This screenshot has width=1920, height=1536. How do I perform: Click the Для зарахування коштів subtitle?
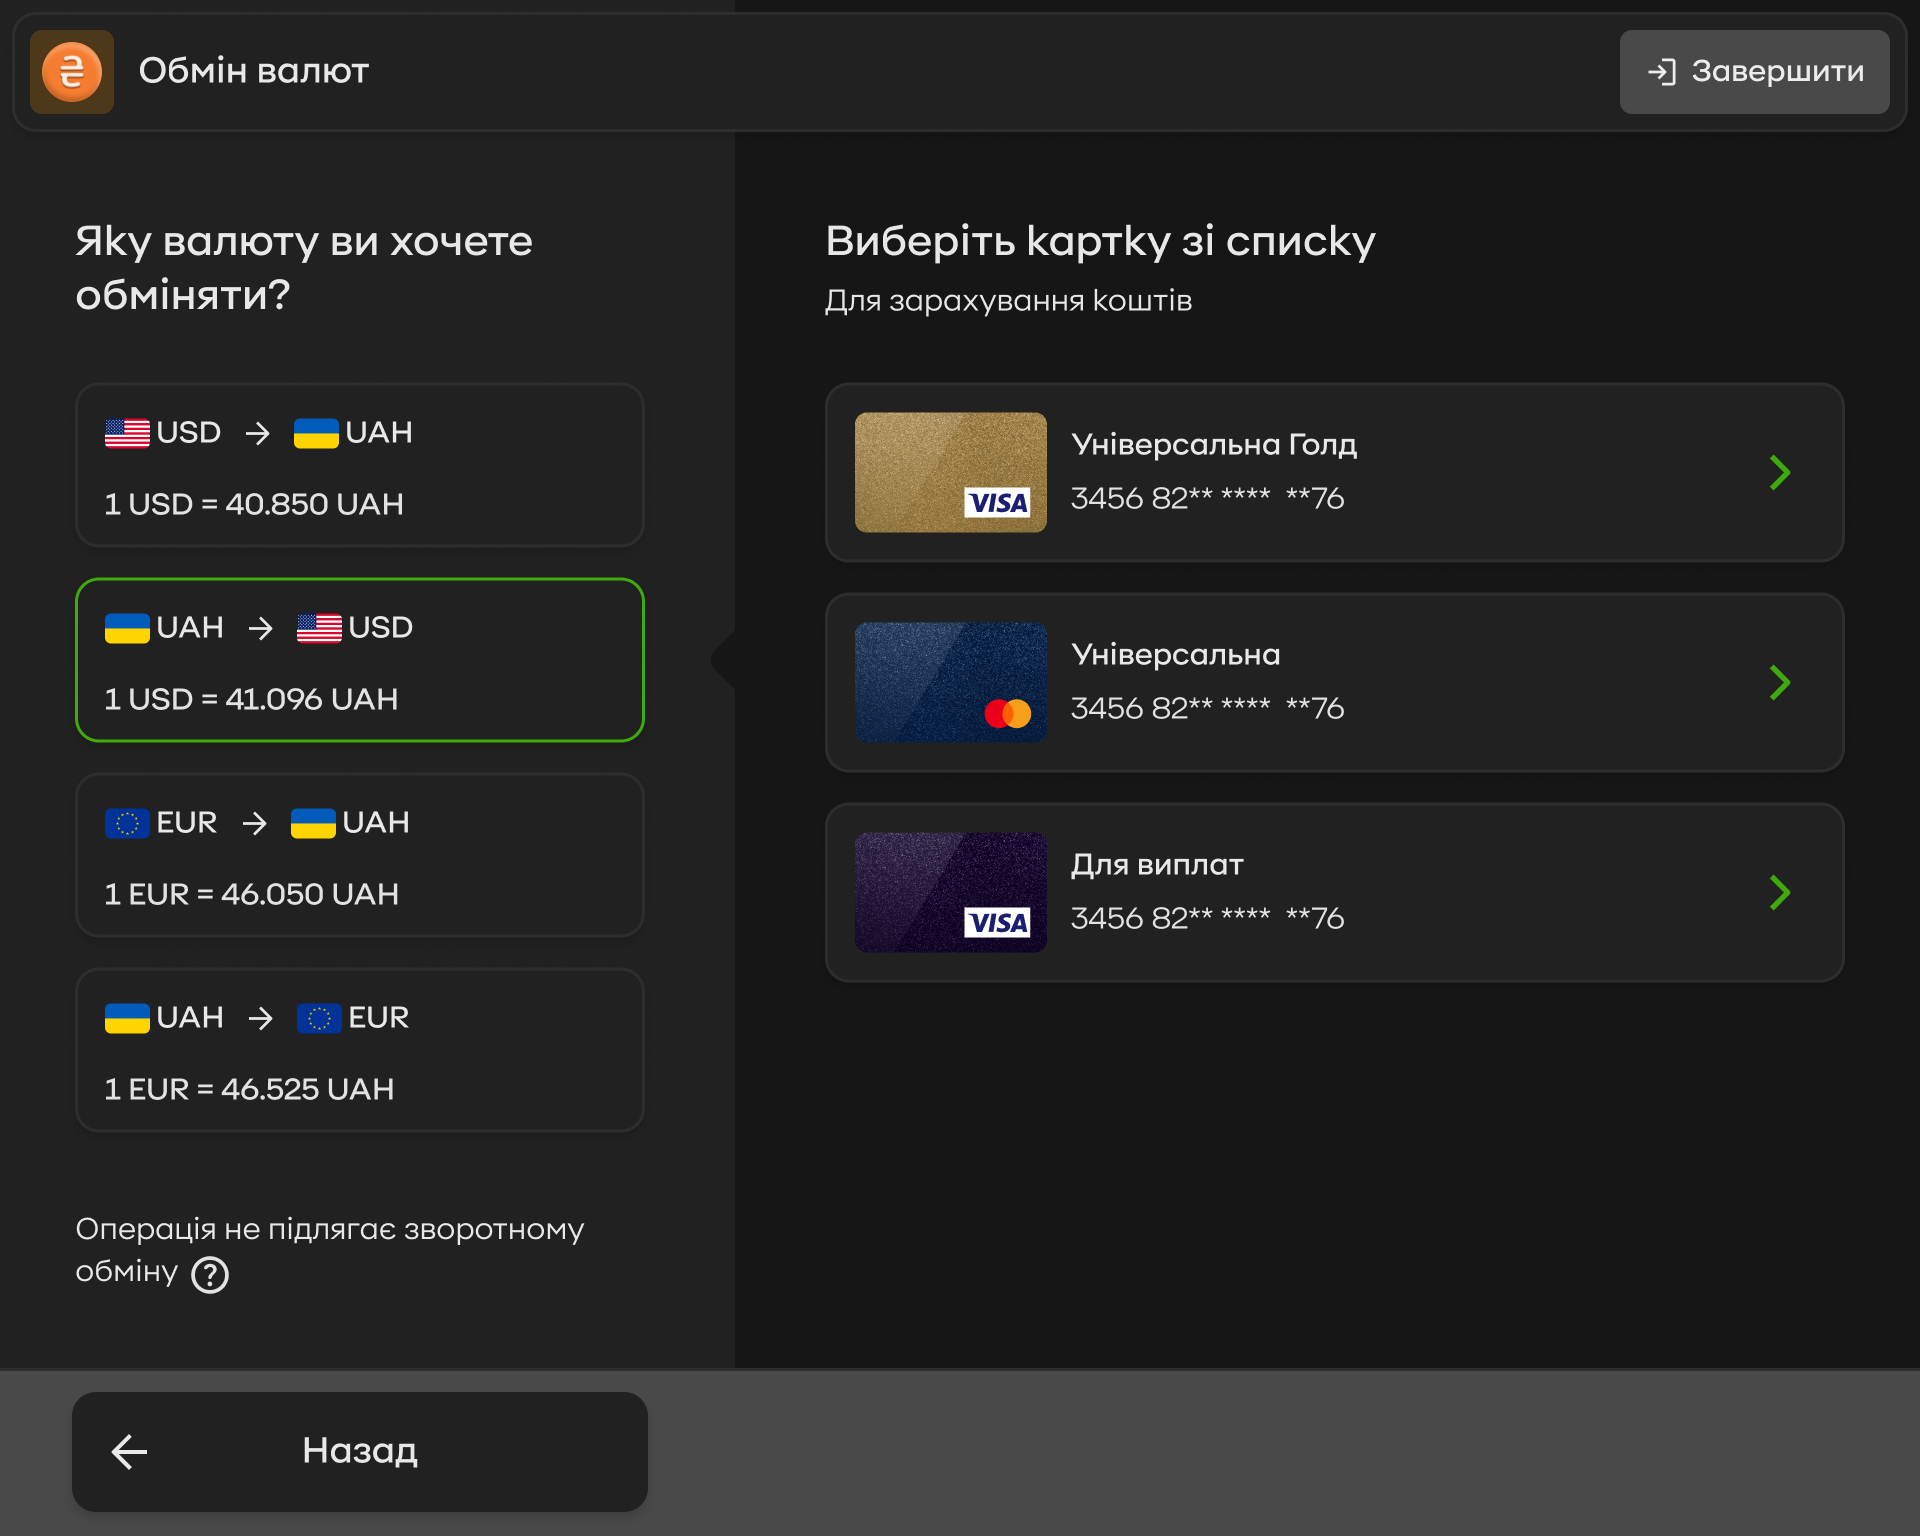coord(1008,301)
